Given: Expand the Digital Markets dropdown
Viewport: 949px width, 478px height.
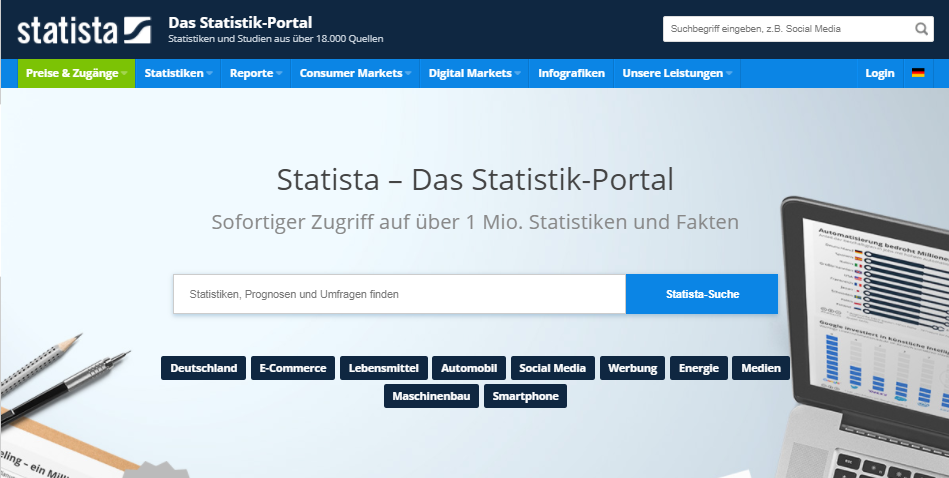Looking at the screenshot, I should point(474,73).
